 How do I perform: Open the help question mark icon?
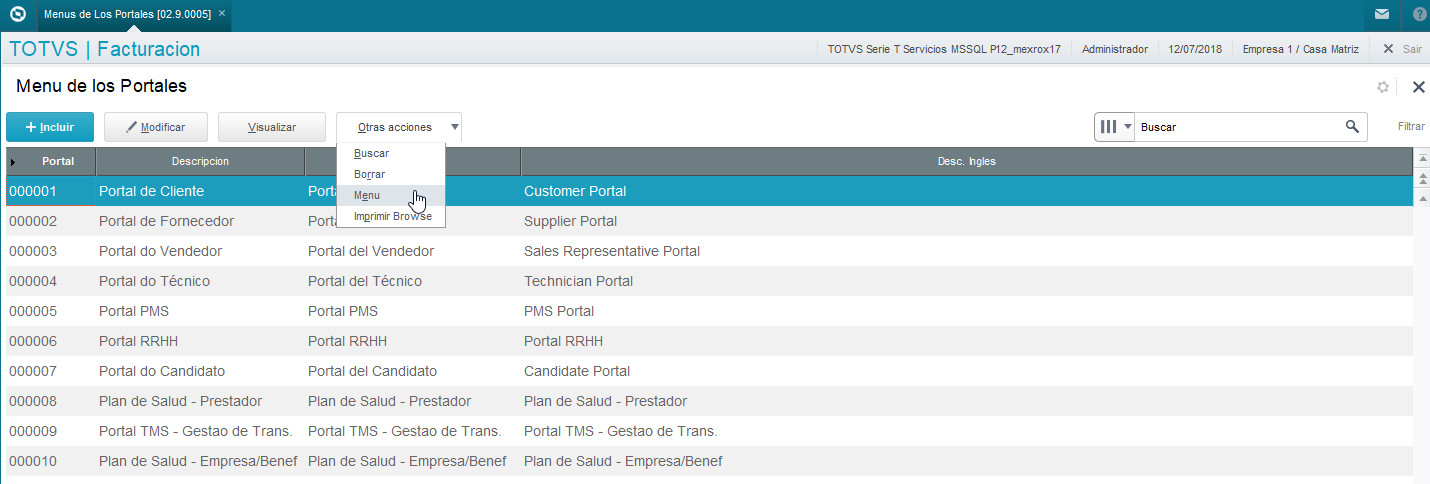[x=1420, y=15]
